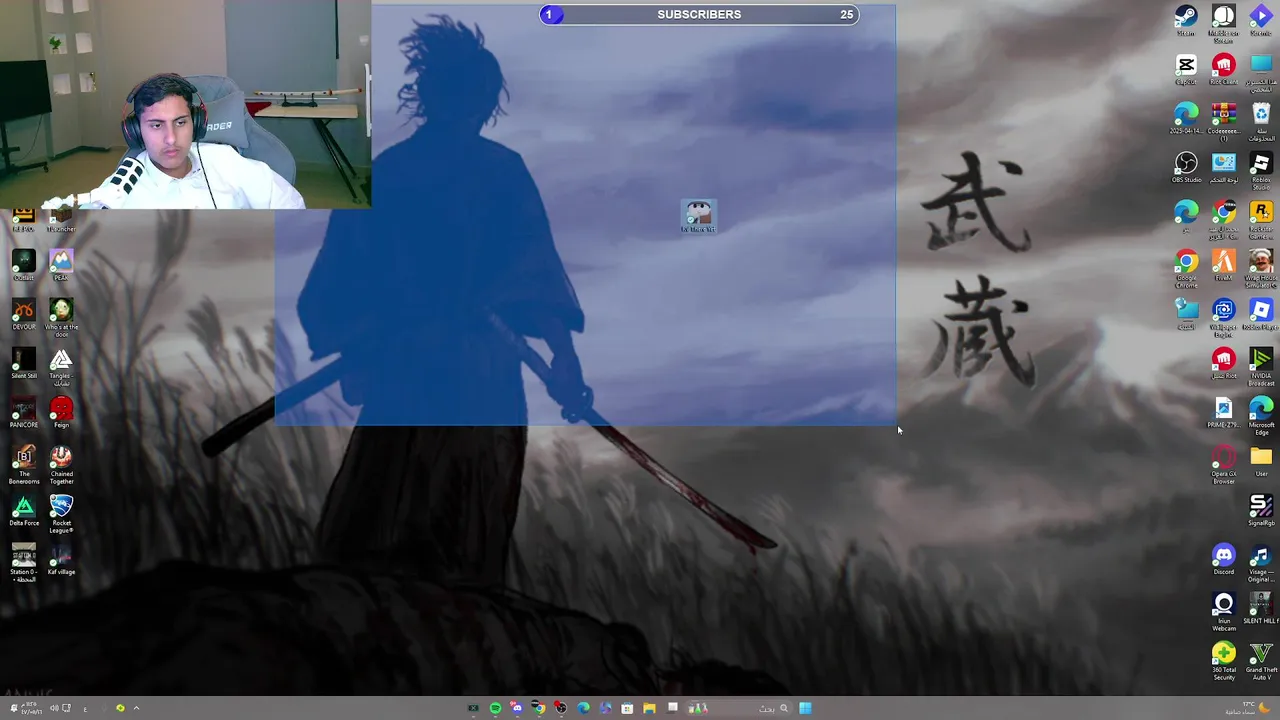Open the Visage Original soundtrack shortcut
The height and width of the screenshot is (720, 1280).
pos(1261,563)
